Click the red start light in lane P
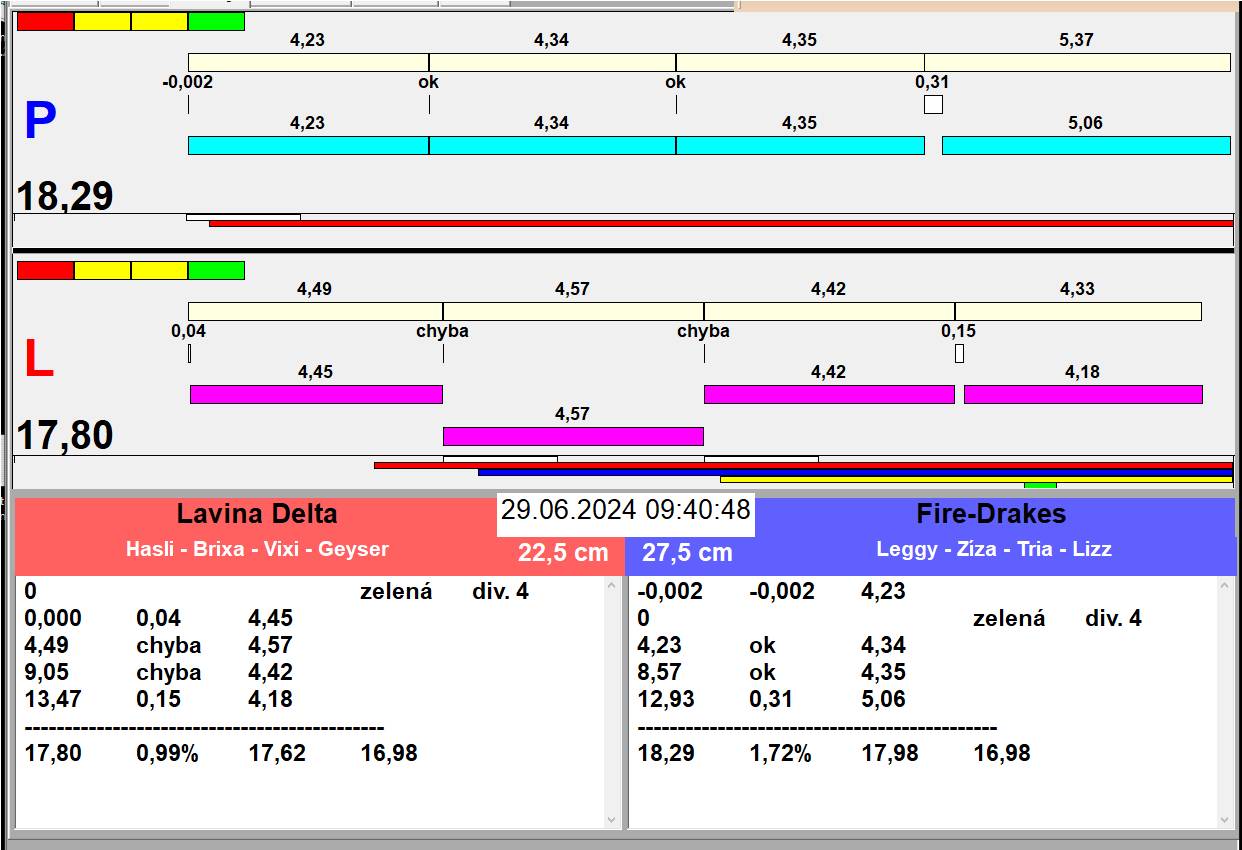Viewport: 1242px width, 850px height. 45,21
